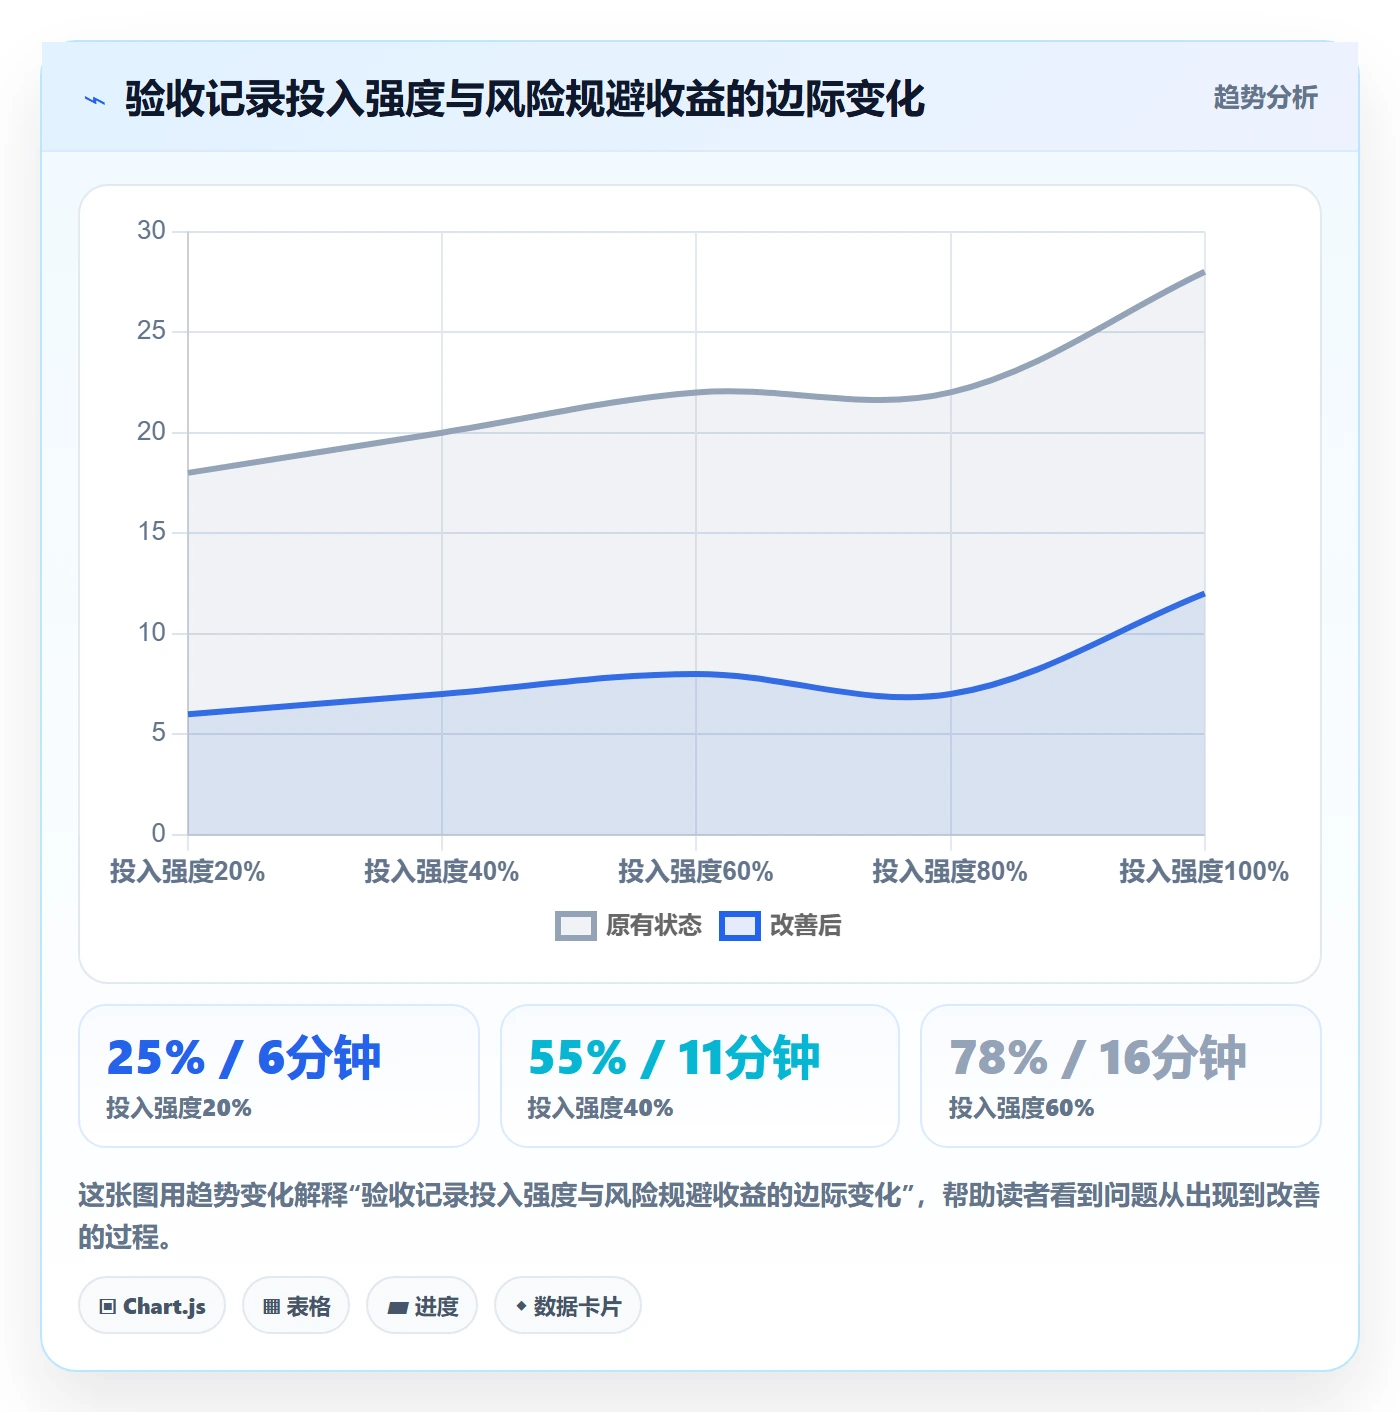Click the 原有状态 legend label
The width and height of the screenshot is (1400, 1412).
654,926
